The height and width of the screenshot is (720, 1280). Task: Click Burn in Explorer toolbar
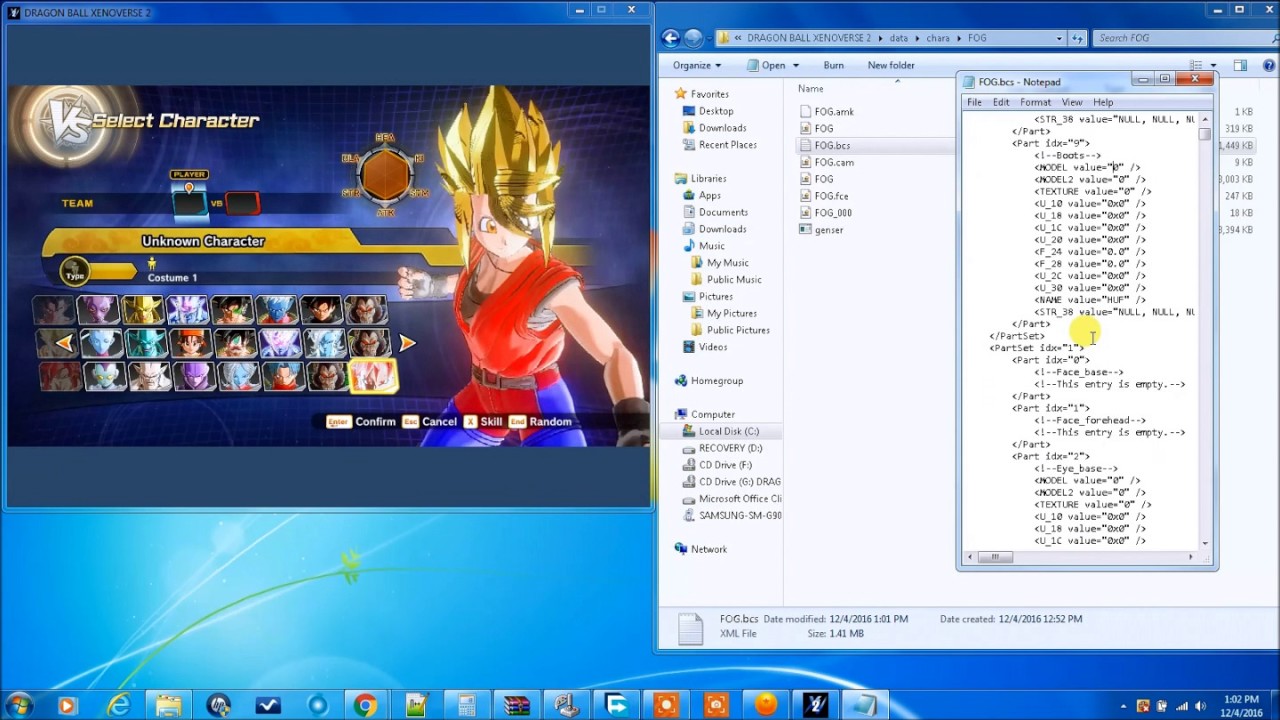[x=833, y=65]
